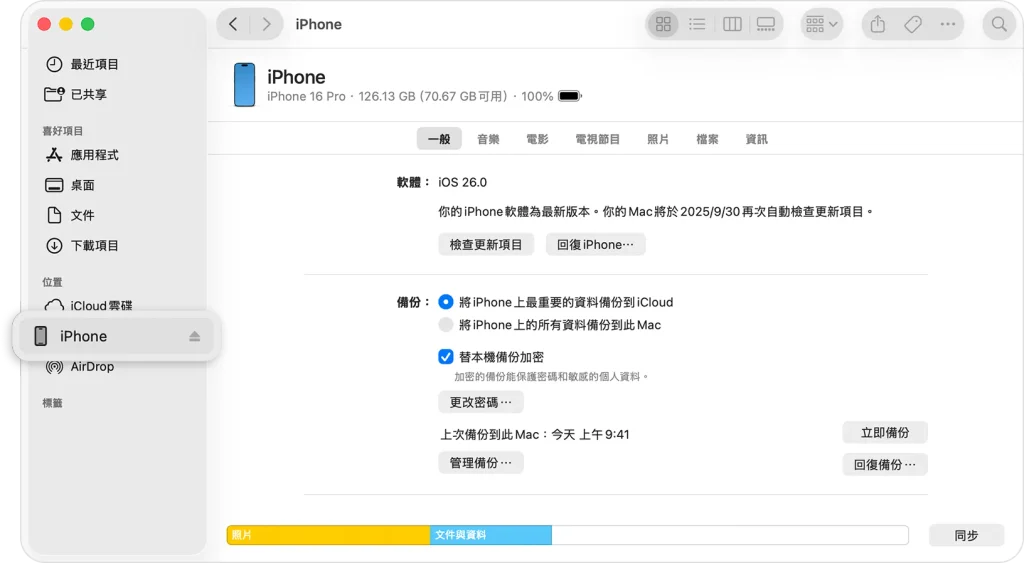The width and height of the screenshot is (1024, 563).
Task: Go forward with the right chevron button
Action: click(266, 24)
